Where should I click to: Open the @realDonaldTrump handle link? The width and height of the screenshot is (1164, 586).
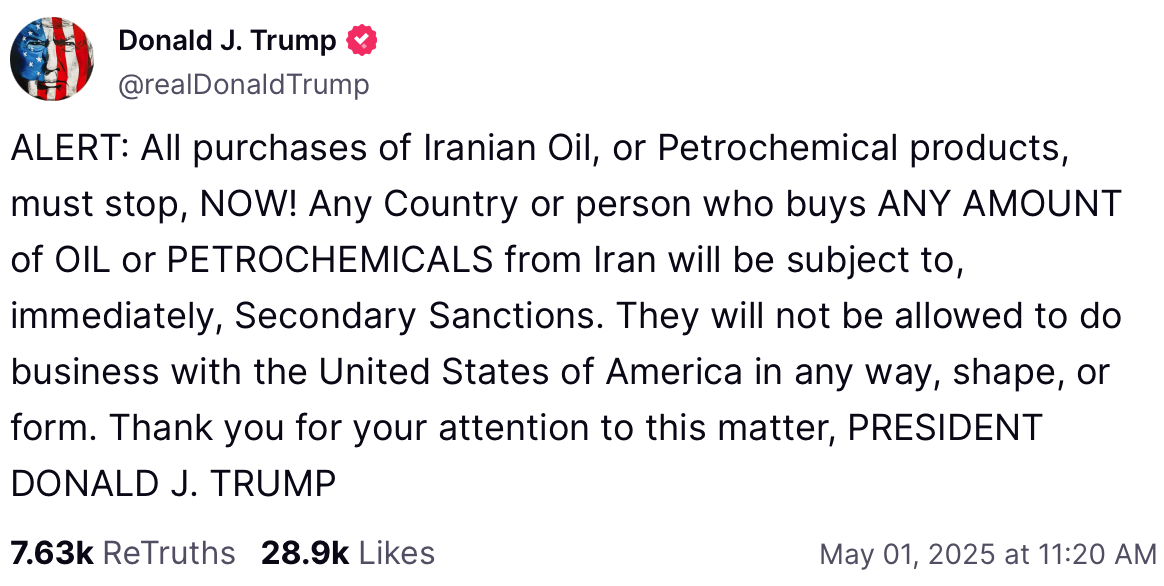tap(244, 85)
